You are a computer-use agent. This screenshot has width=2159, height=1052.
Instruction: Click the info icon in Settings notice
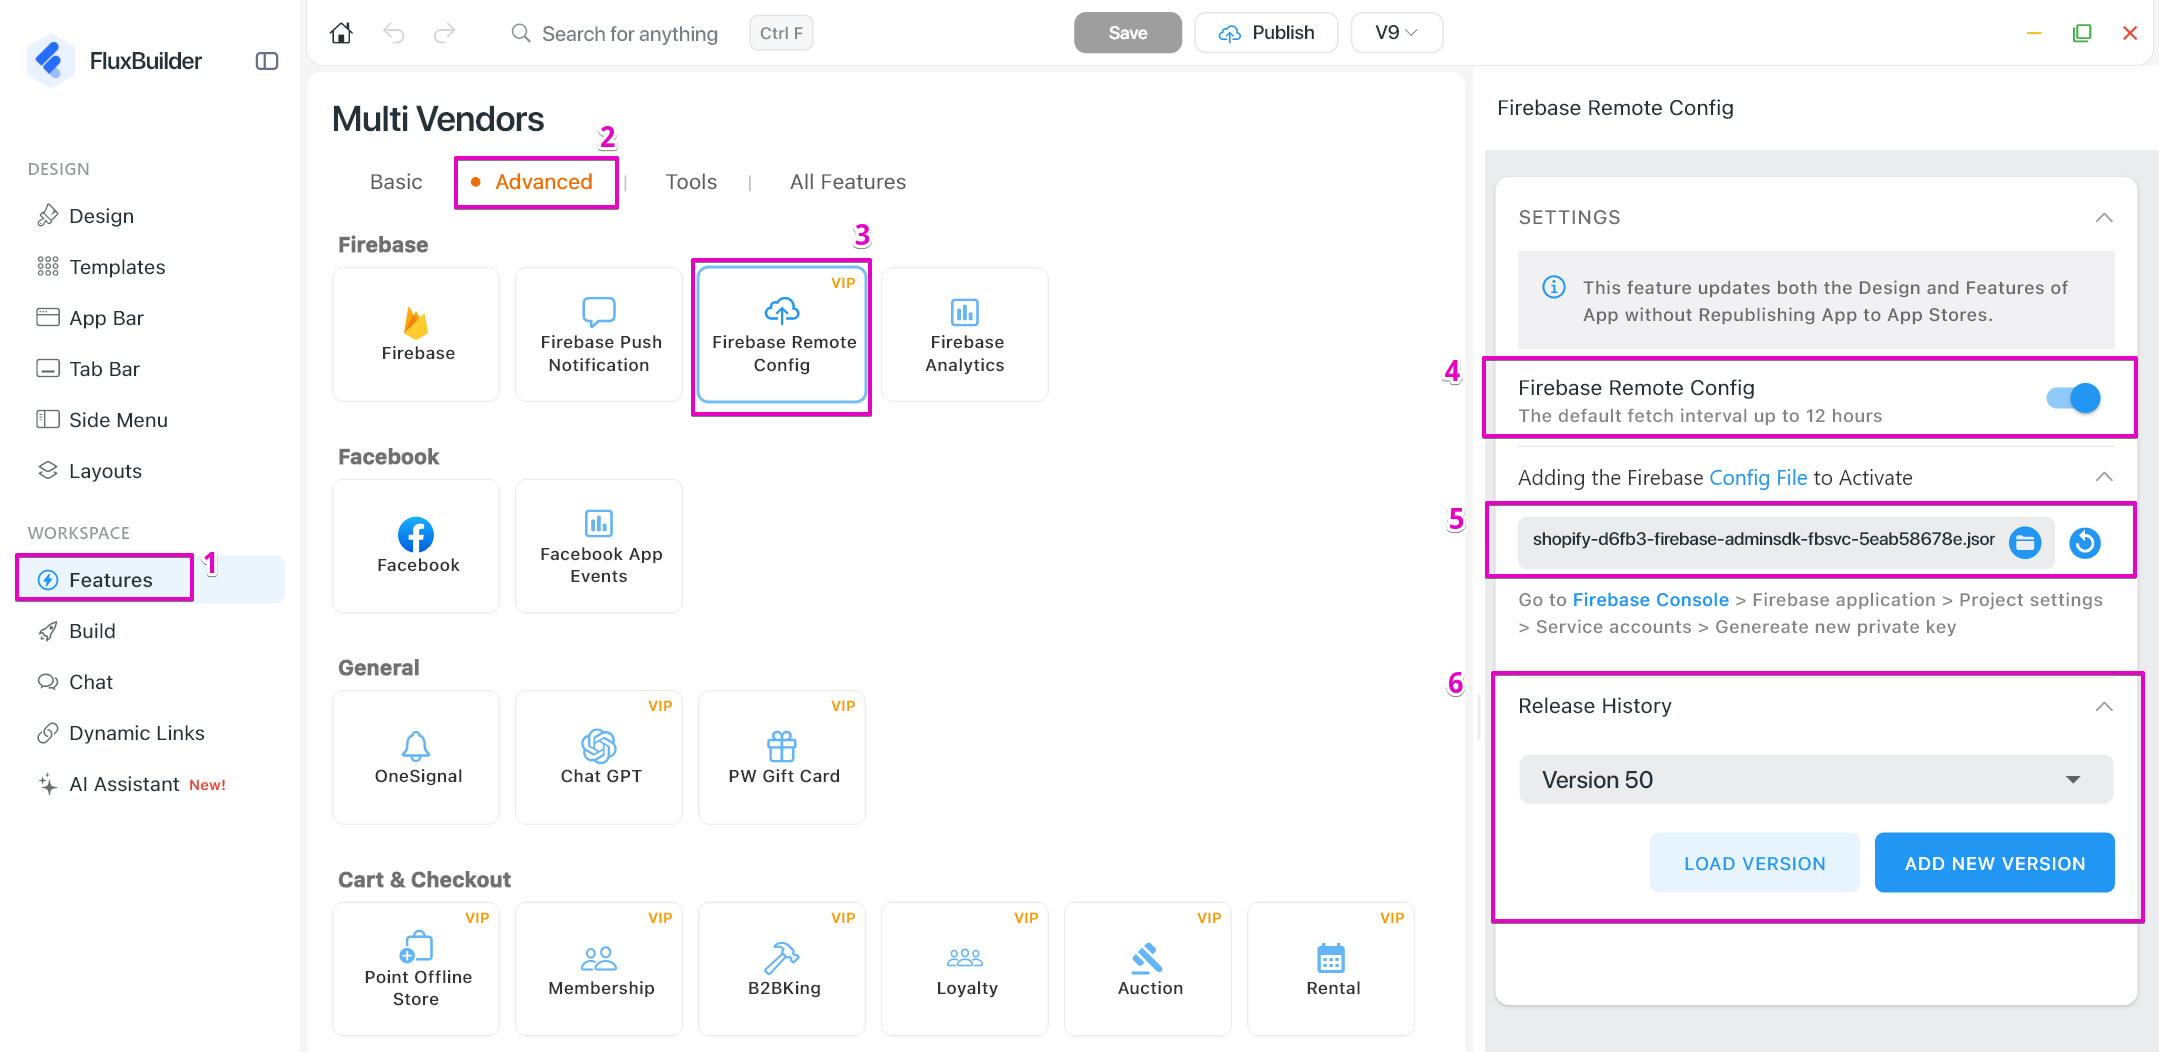coord(1554,288)
